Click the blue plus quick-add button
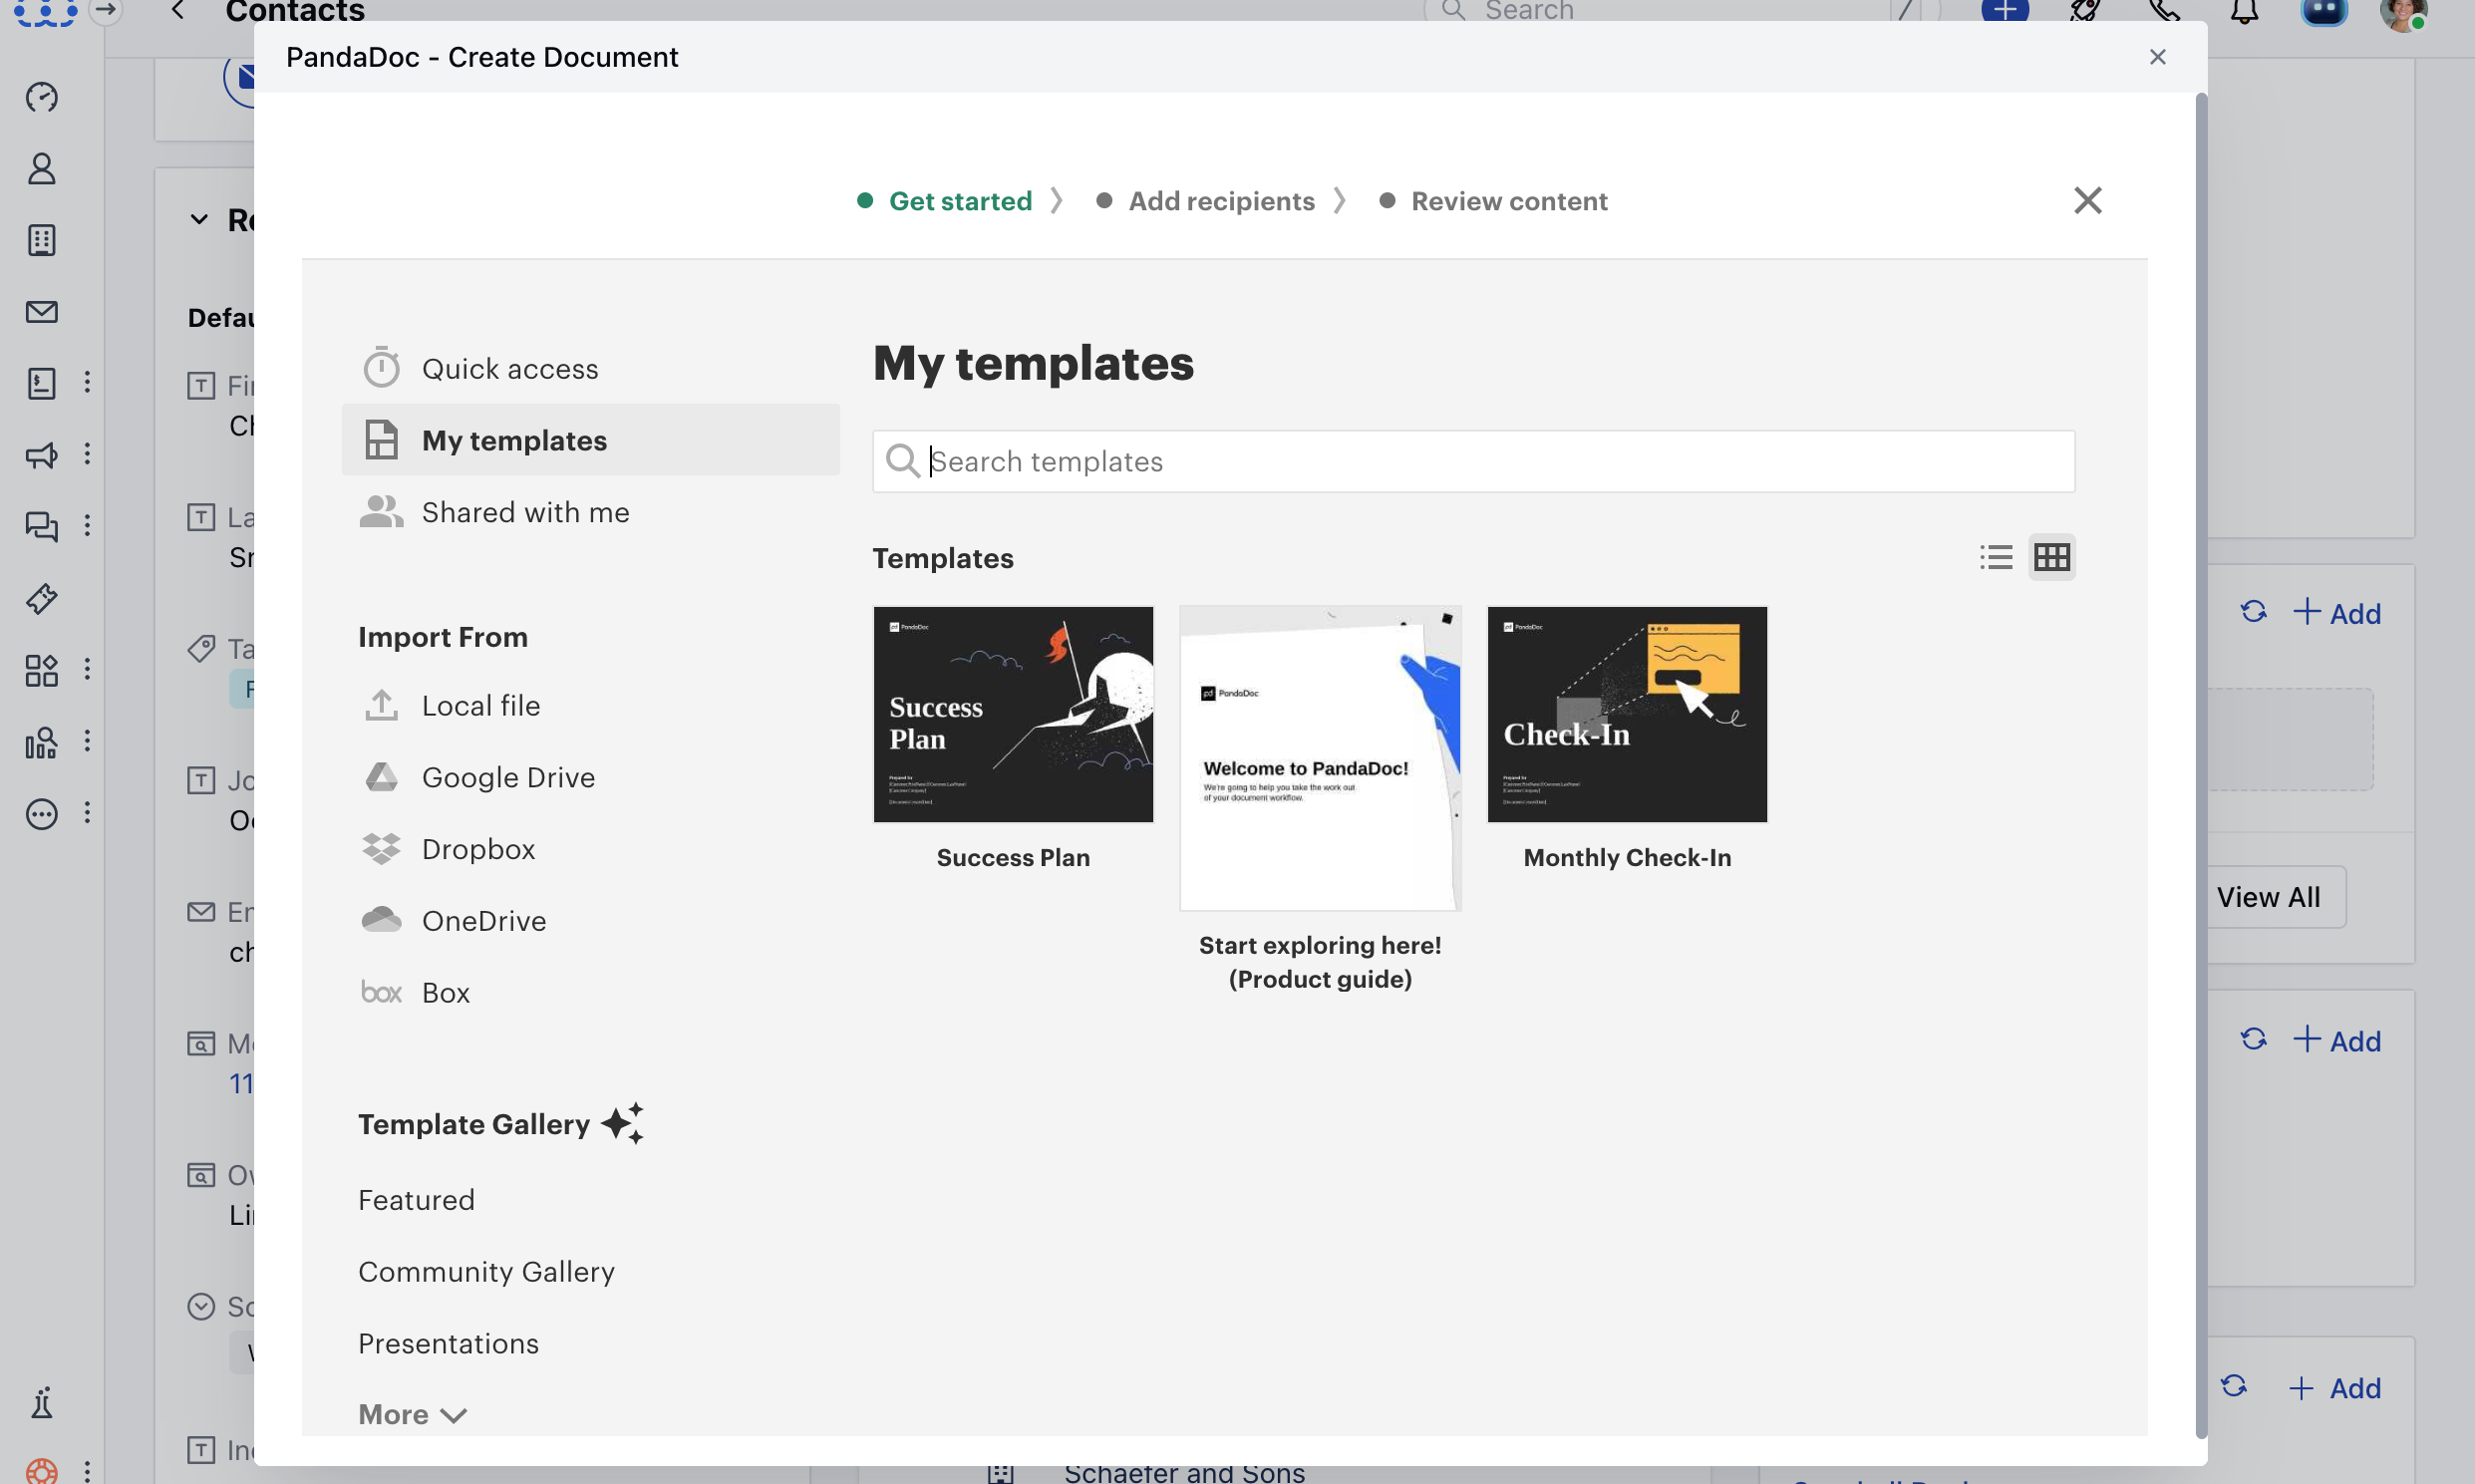 click(x=2004, y=11)
